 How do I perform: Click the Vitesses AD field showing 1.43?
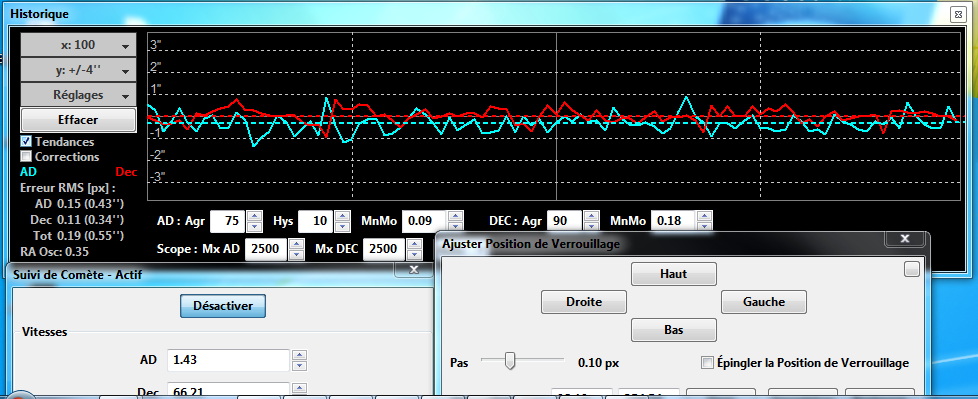(228, 360)
